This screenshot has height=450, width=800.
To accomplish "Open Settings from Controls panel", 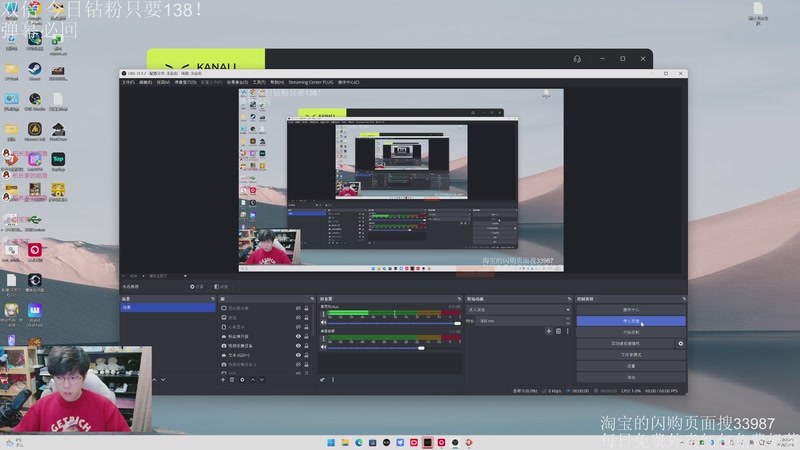I will pyautogui.click(x=631, y=366).
